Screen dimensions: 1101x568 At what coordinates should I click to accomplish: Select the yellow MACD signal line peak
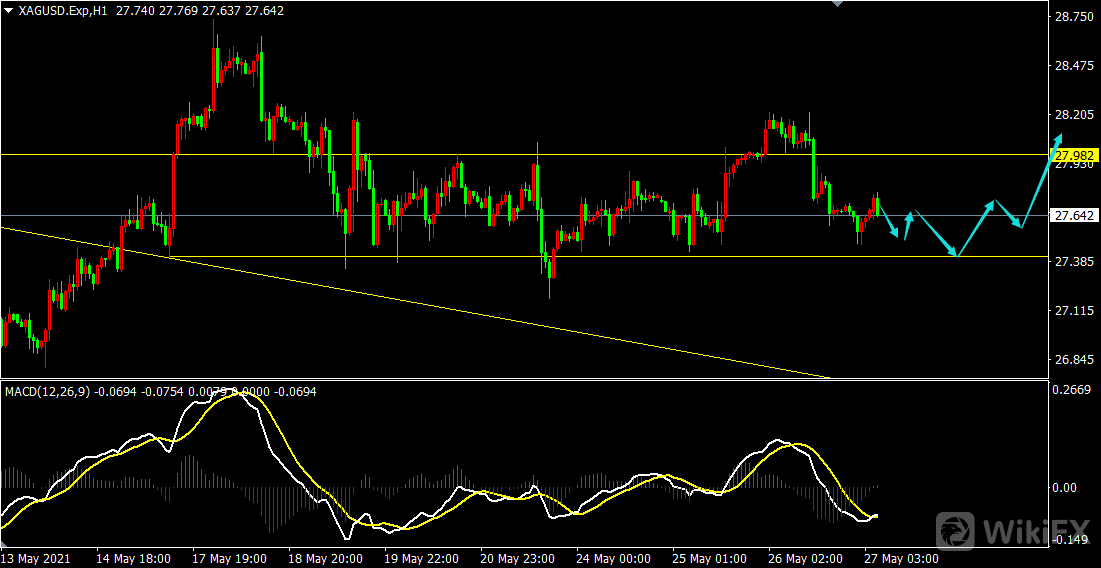tap(235, 395)
